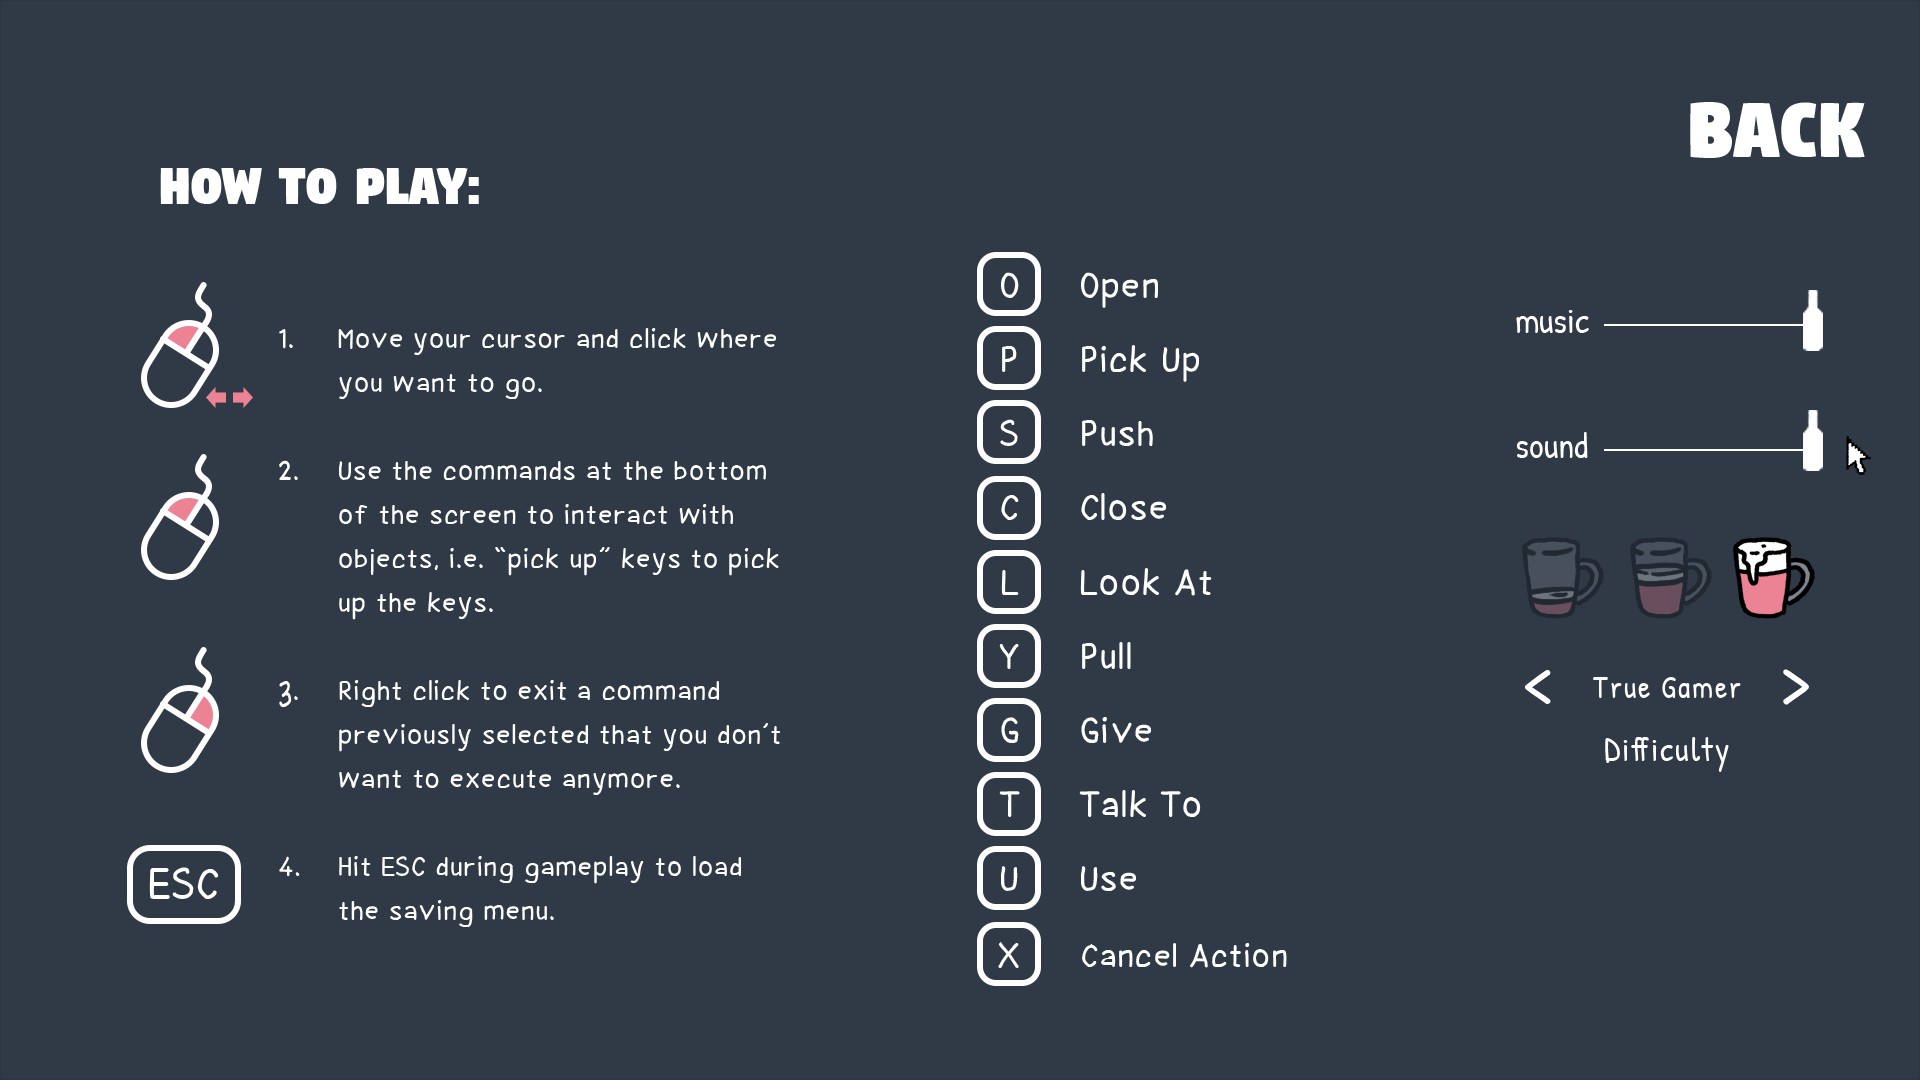The height and width of the screenshot is (1080, 1920).
Task: Click the right arrow beside True Gamer
Action: tap(1796, 688)
